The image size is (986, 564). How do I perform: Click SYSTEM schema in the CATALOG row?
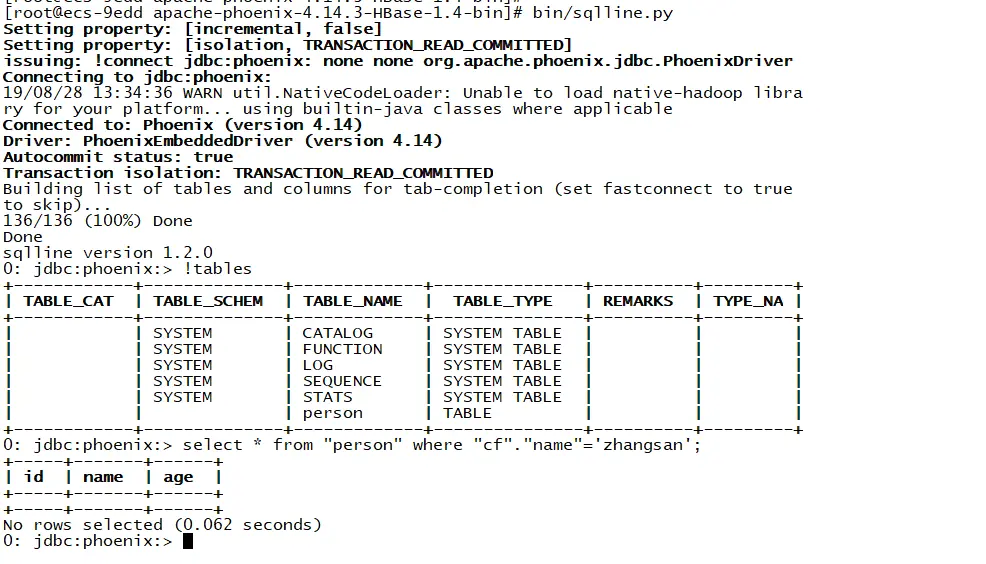pos(182,333)
